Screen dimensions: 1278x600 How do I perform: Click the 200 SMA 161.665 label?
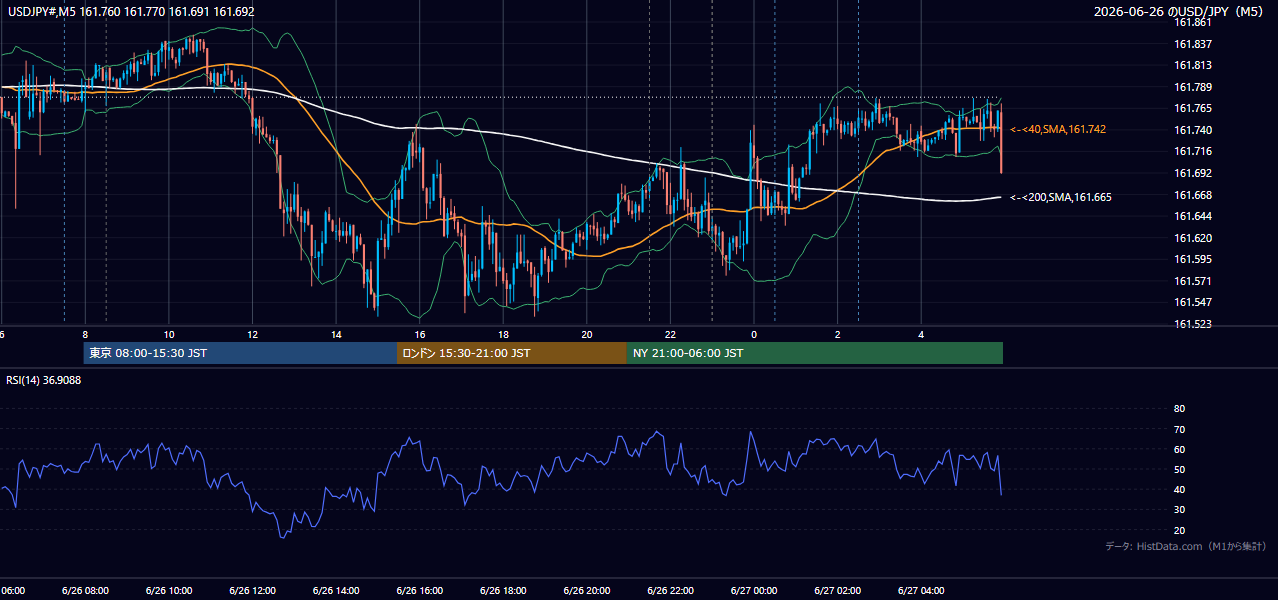tap(1060, 197)
